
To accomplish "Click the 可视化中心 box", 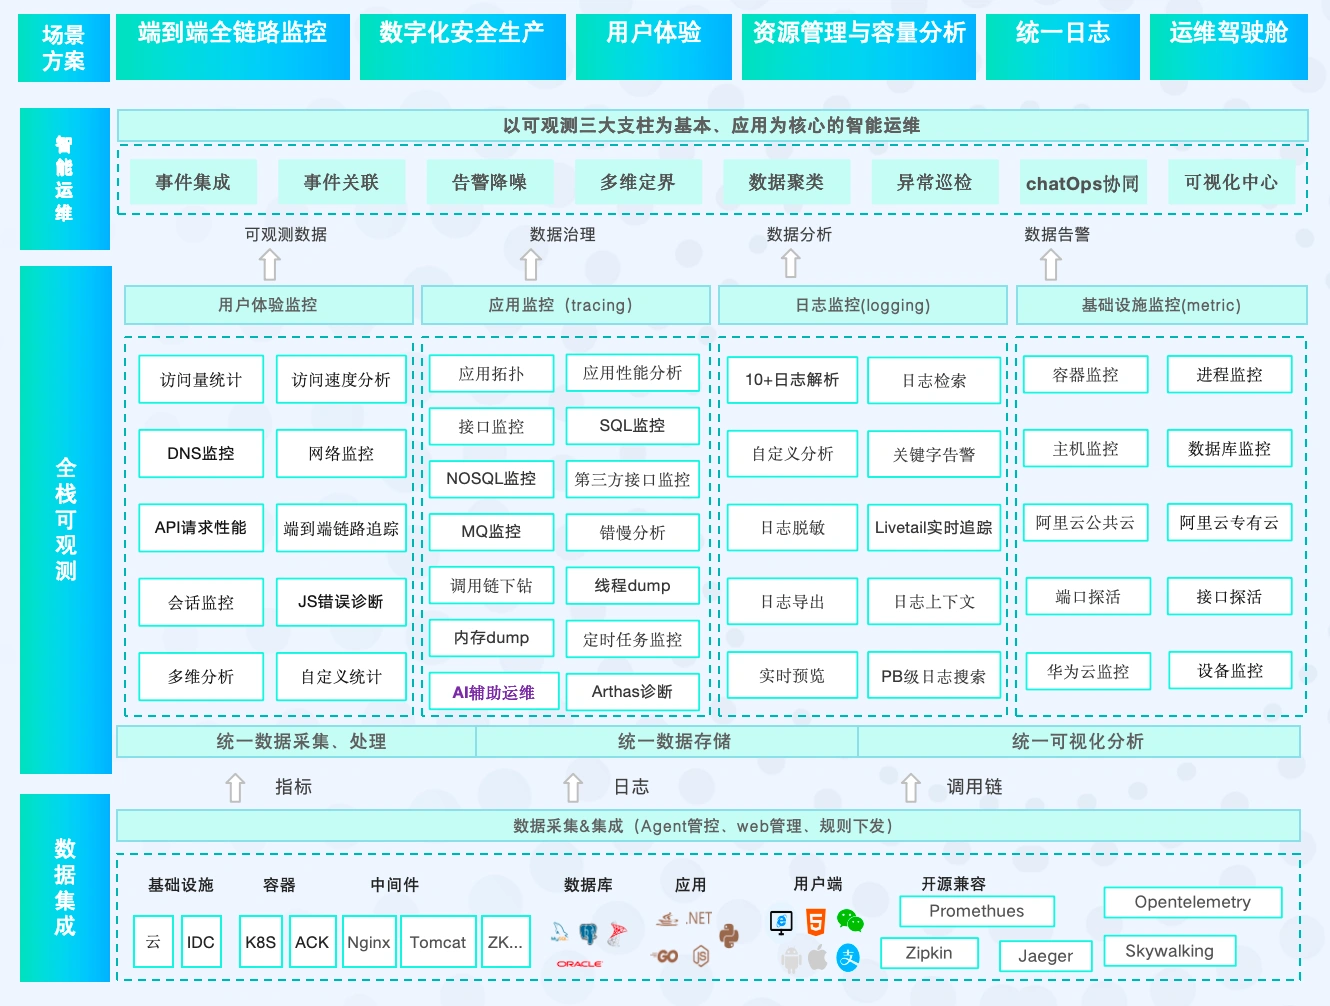I will tap(1231, 182).
